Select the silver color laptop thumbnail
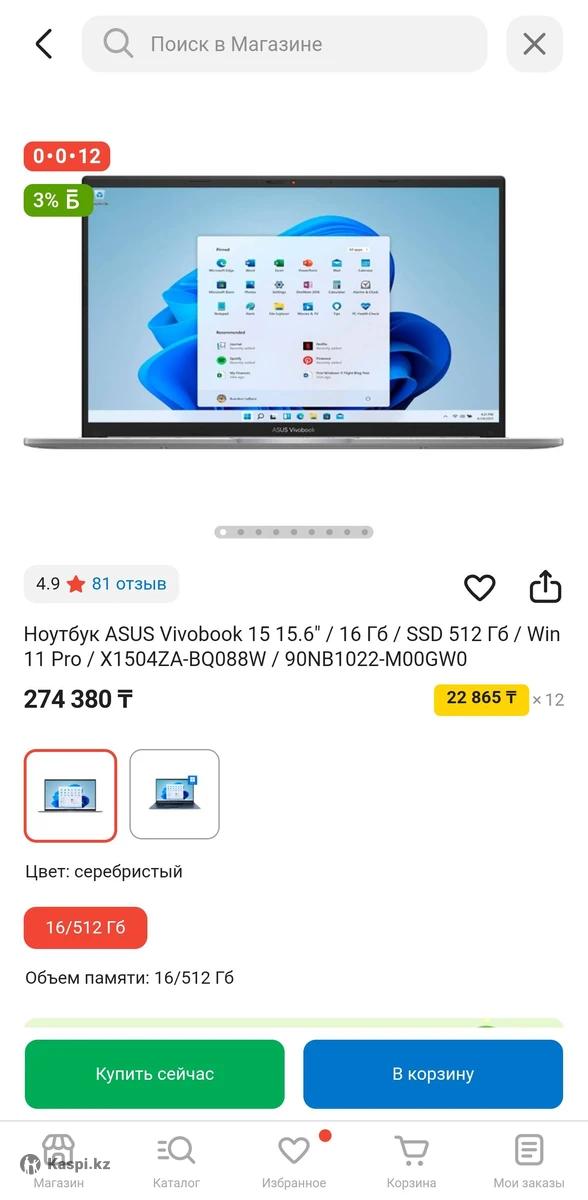Viewport: 588px width, 1200px height. click(x=70, y=795)
